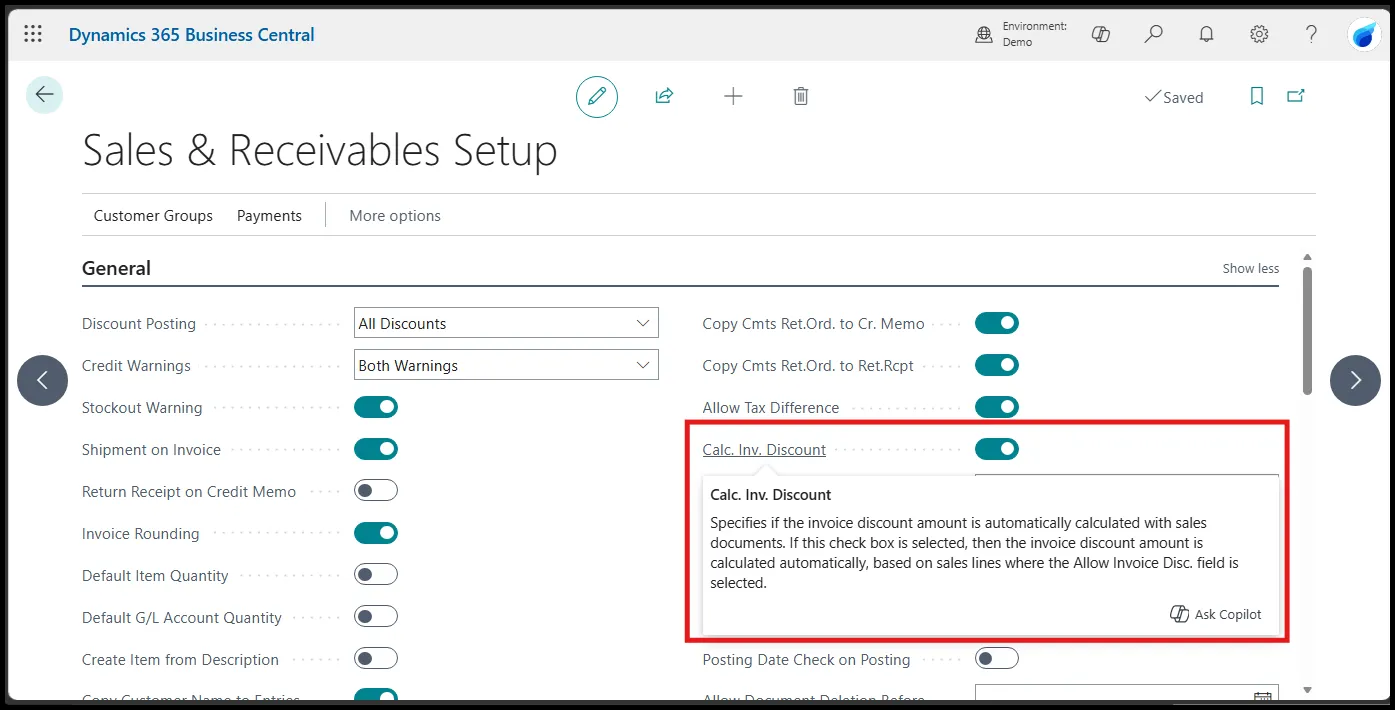
Task: Click the page scrollbar thumb
Action: click(1307, 330)
